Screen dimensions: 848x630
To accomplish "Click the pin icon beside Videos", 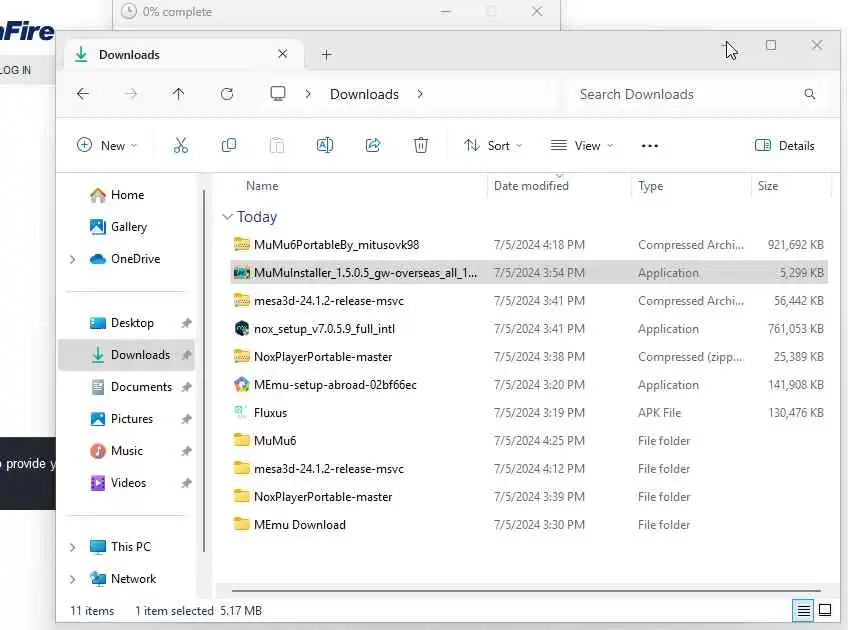I will (x=187, y=483).
